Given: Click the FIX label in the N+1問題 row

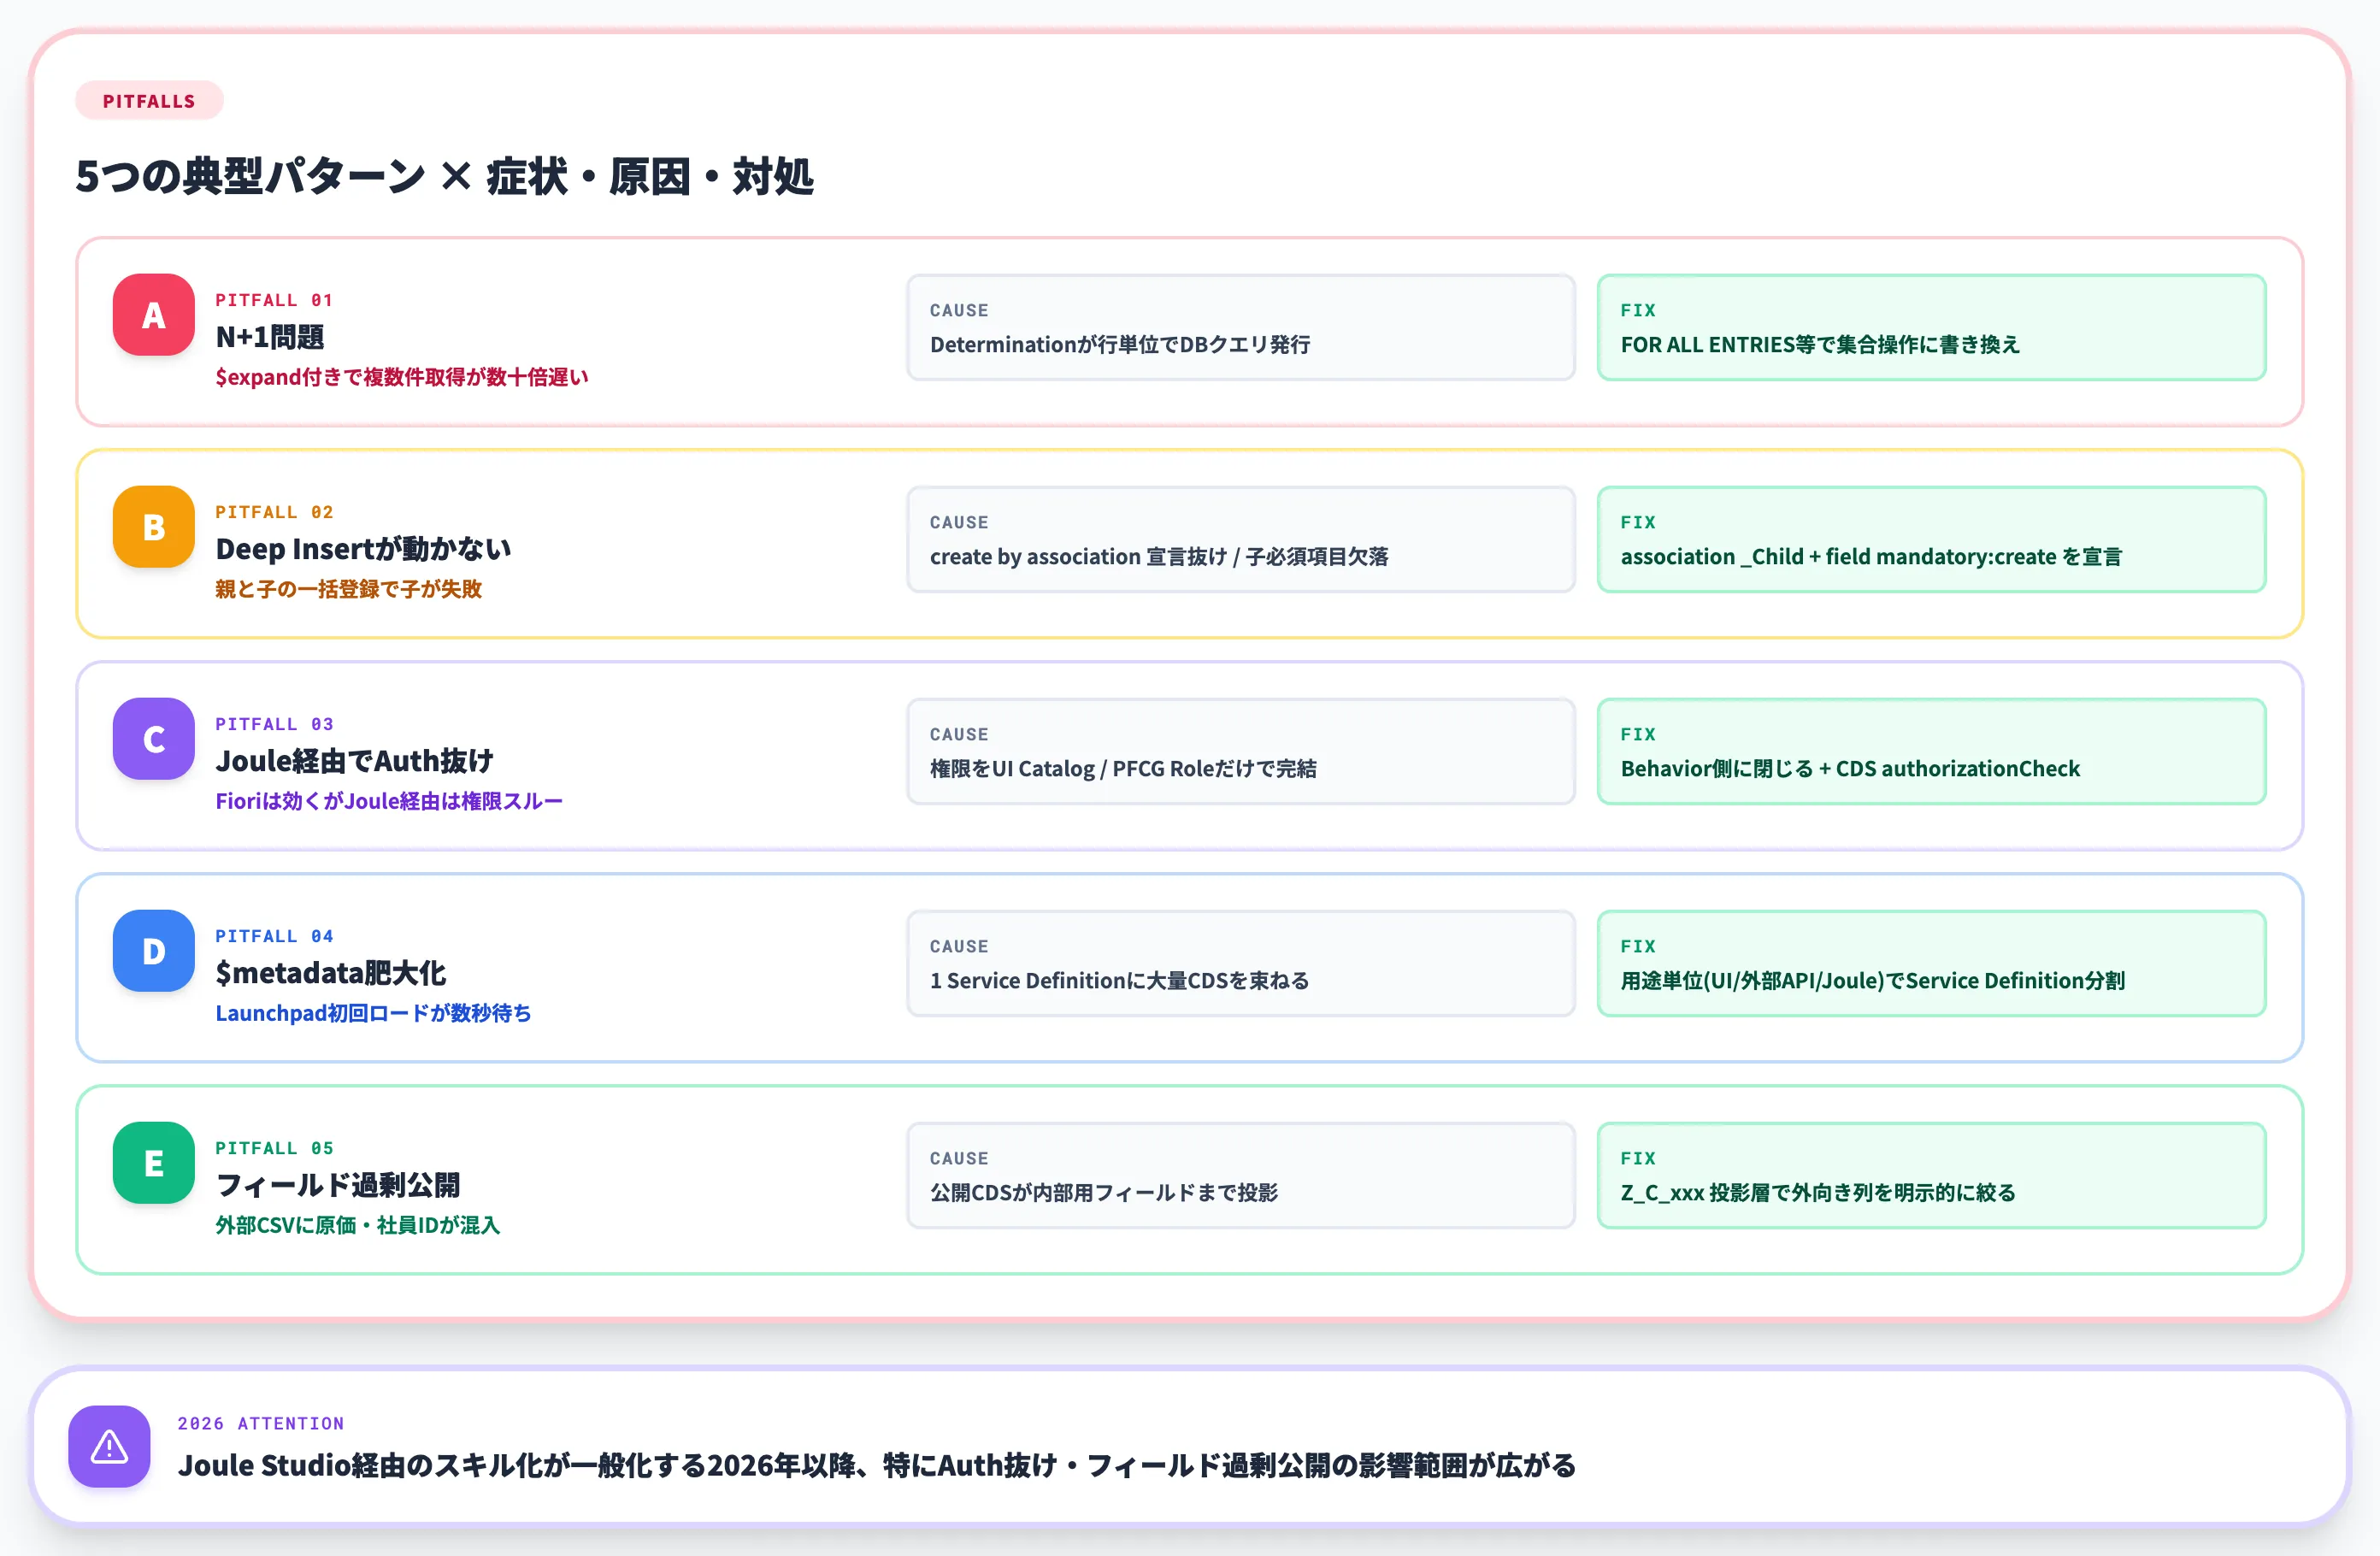Looking at the screenshot, I should tap(1638, 311).
